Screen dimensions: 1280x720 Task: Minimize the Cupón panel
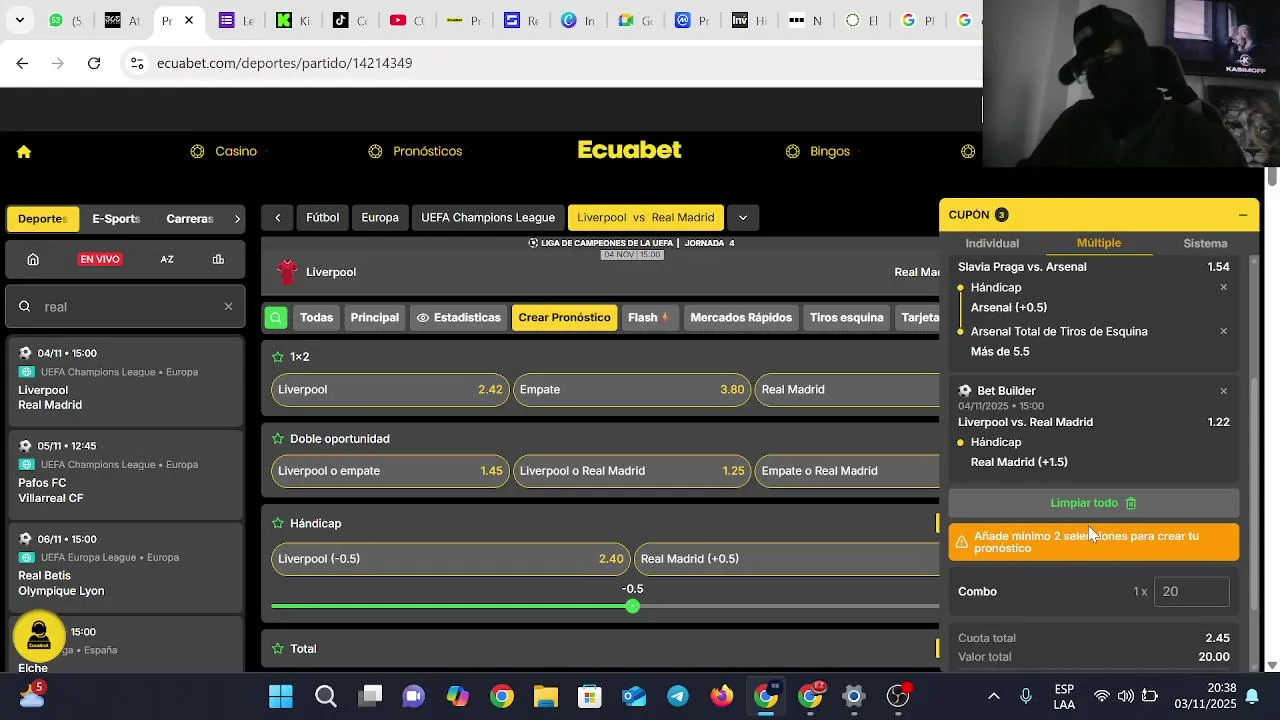point(1243,215)
